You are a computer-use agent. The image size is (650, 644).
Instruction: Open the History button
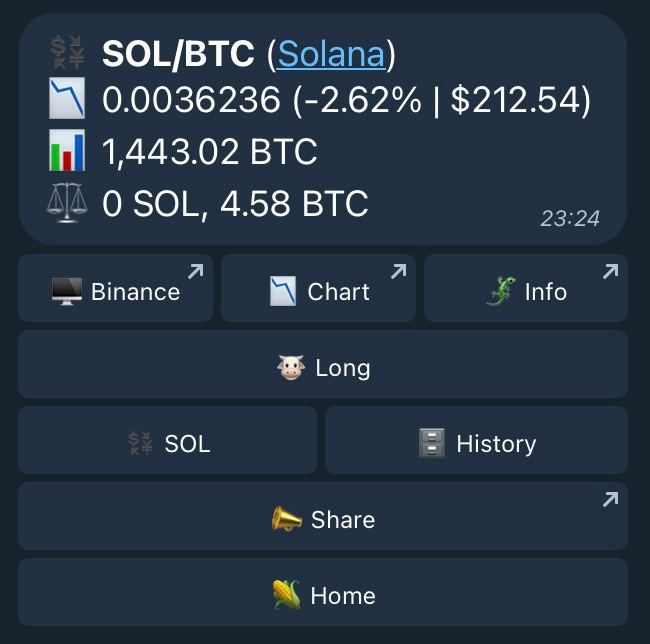coord(476,440)
